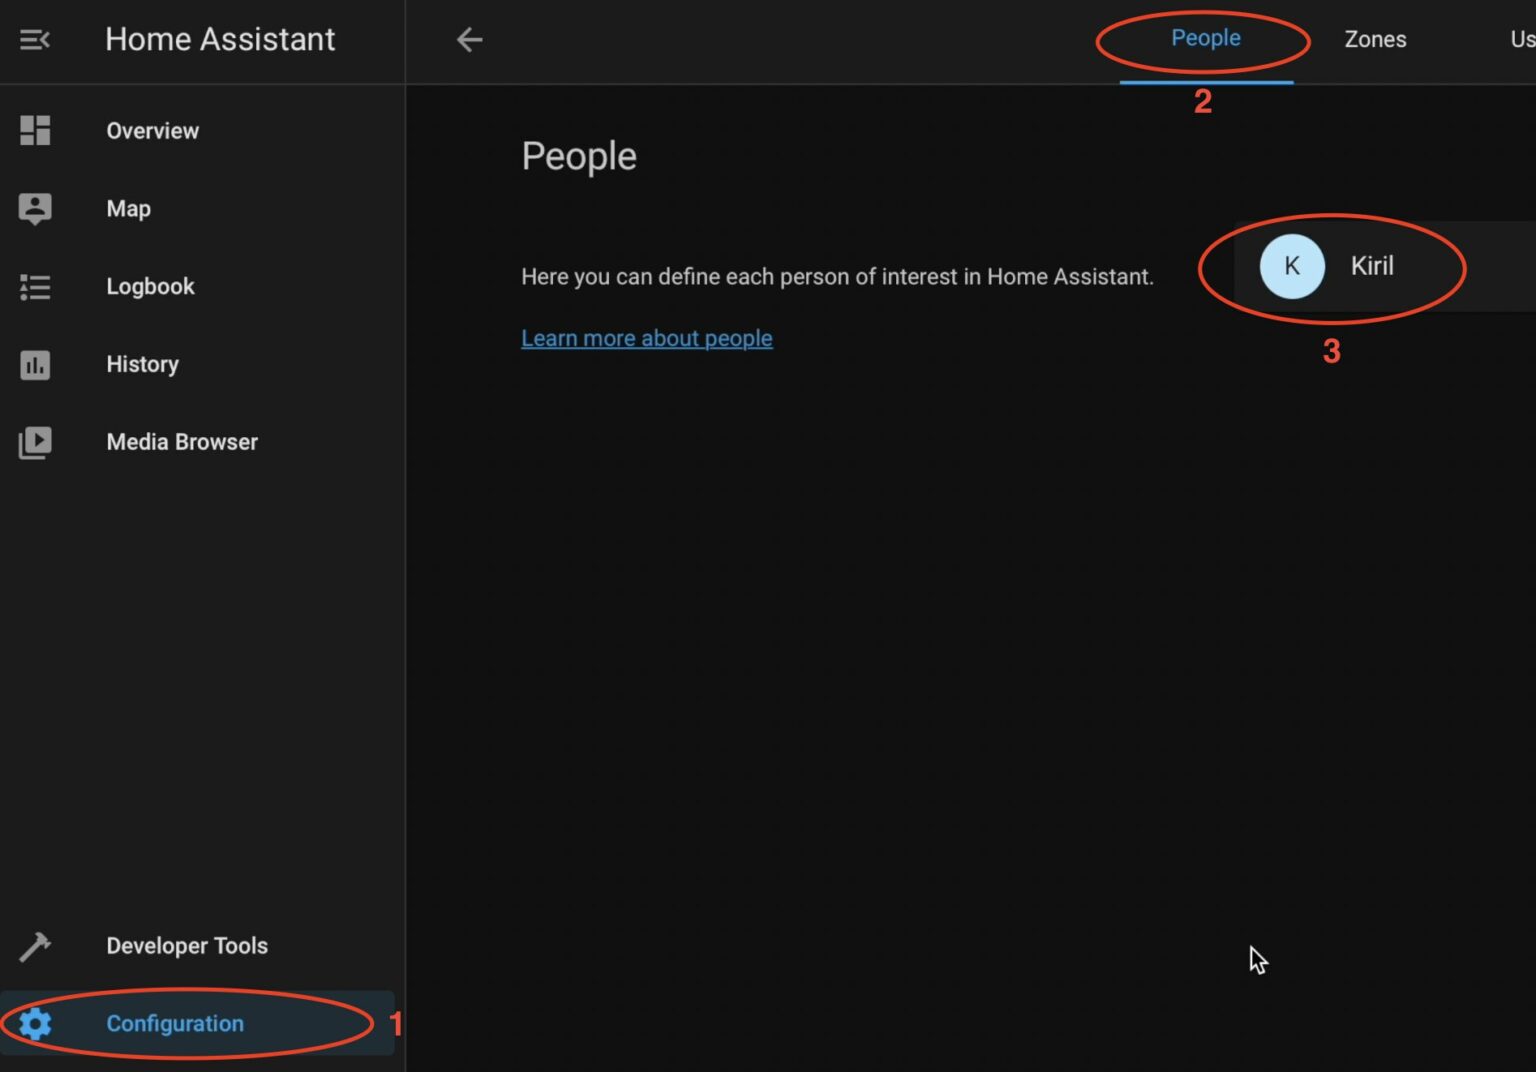Select the Logbook sidebar entry
The height and width of the screenshot is (1072, 1536).
pyautogui.click(x=150, y=286)
